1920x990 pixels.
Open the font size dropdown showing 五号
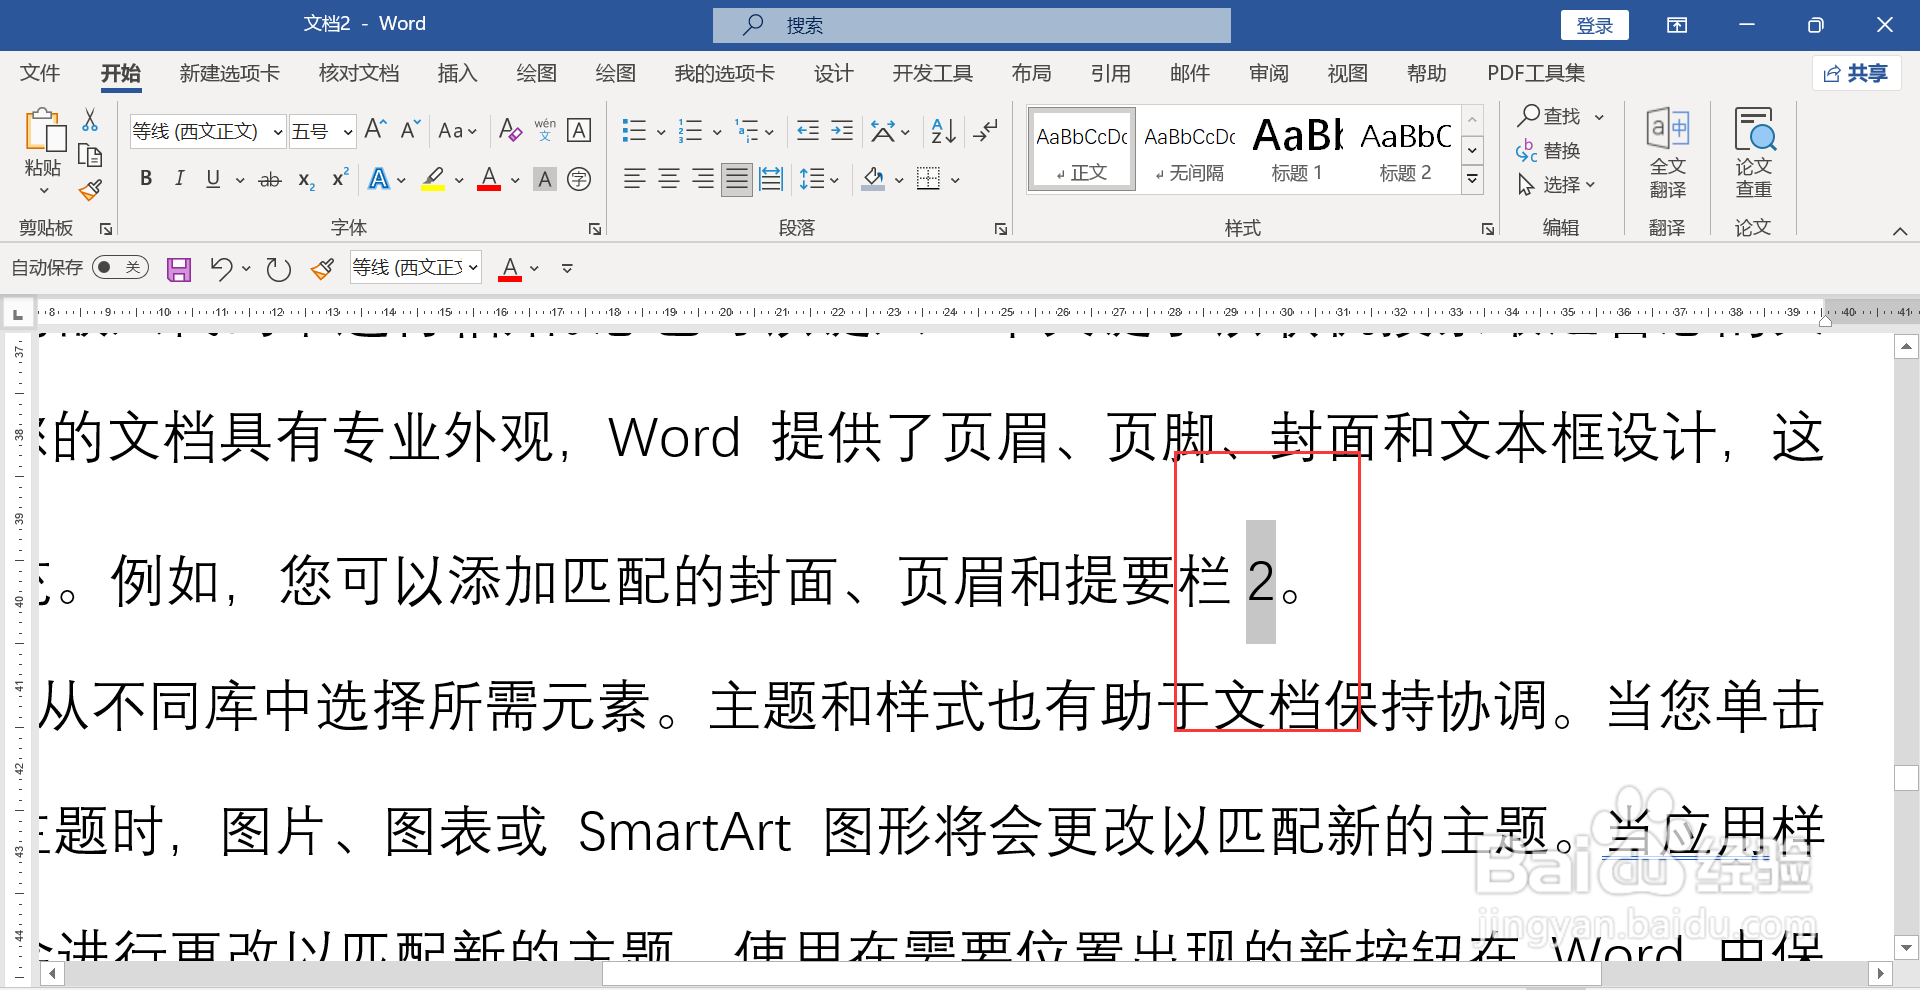(x=347, y=131)
